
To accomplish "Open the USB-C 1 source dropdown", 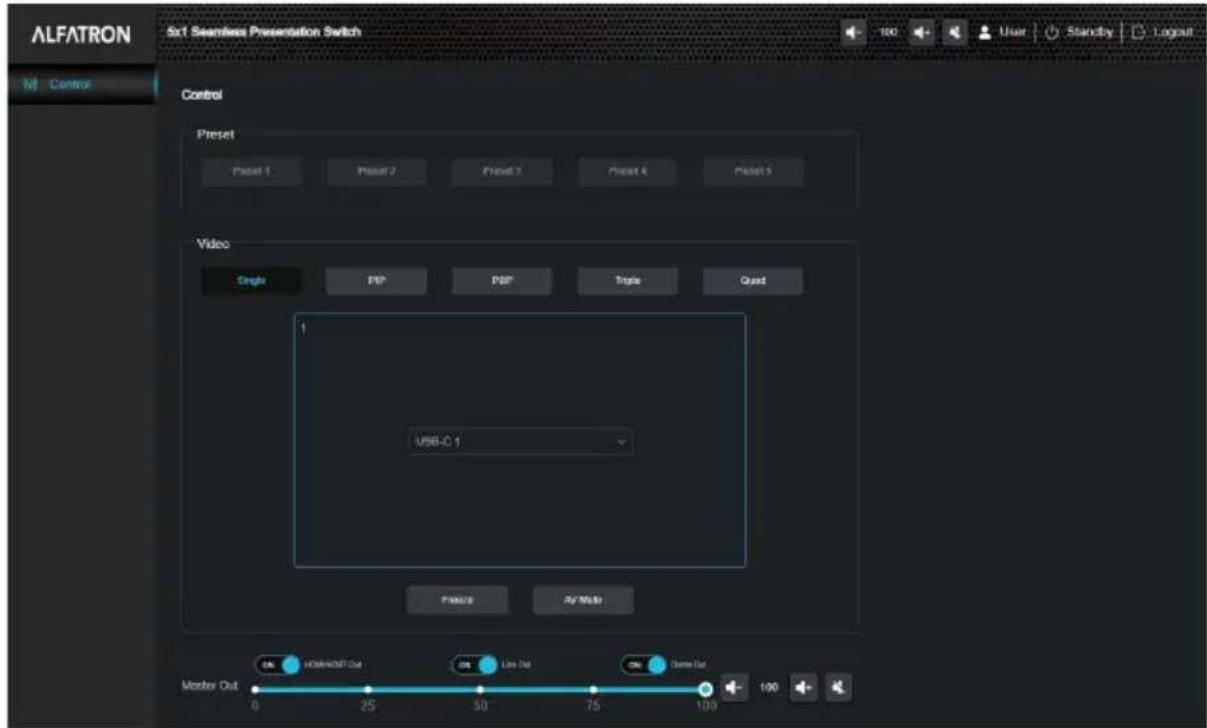I will tap(520, 442).
